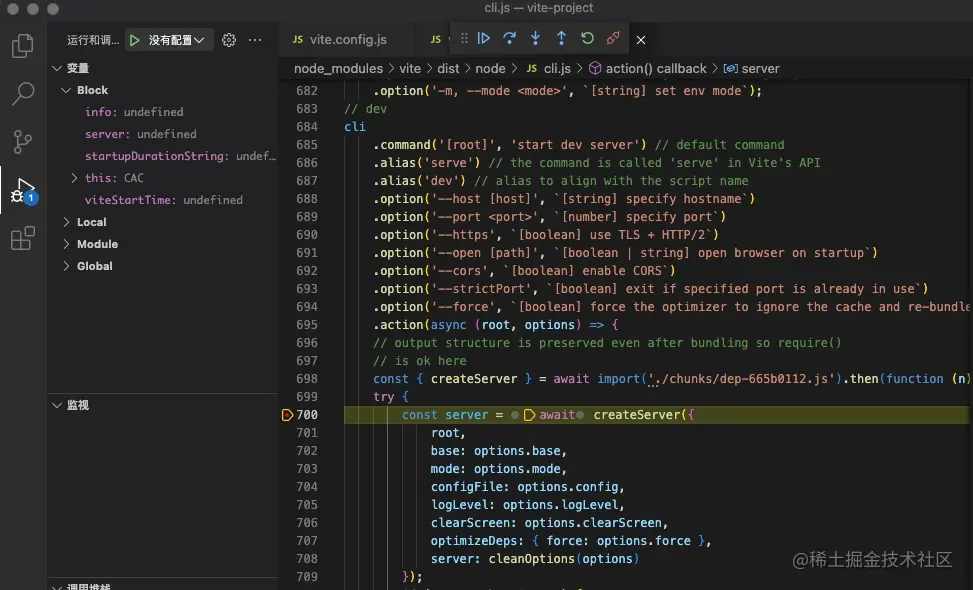The height and width of the screenshot is (590, 973).
Task: Toggle inline breakpoint before await
Action: pyautogui.click(x=529, y=415)
